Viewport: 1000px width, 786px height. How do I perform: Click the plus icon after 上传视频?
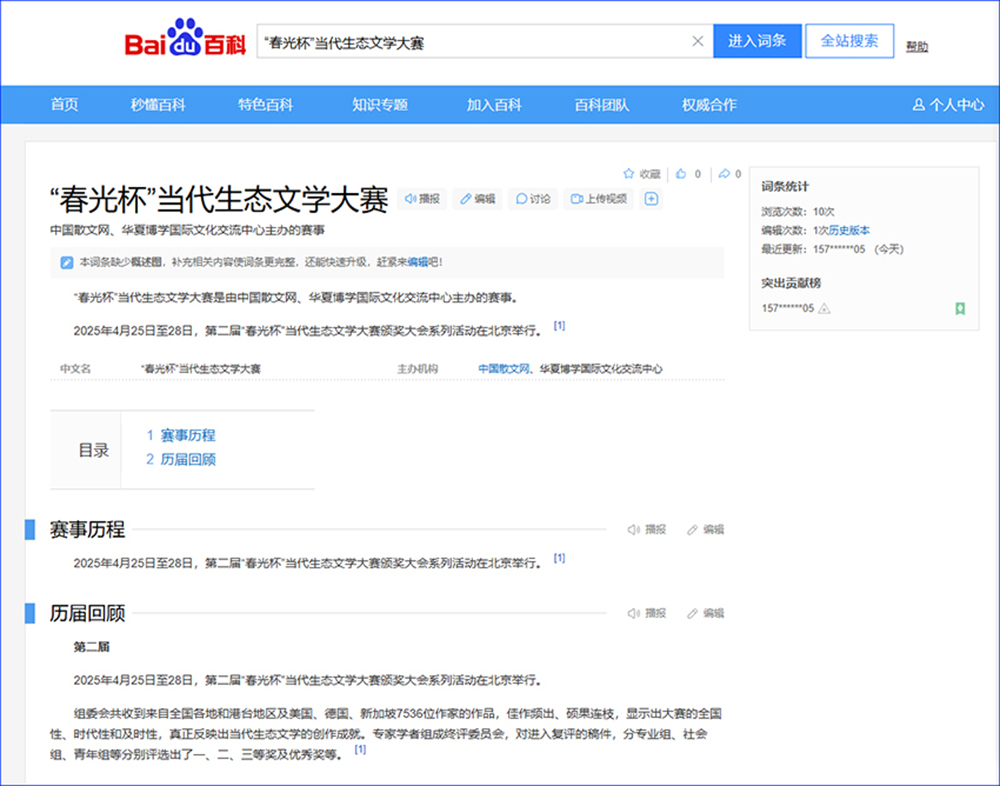tap(651, 199)
